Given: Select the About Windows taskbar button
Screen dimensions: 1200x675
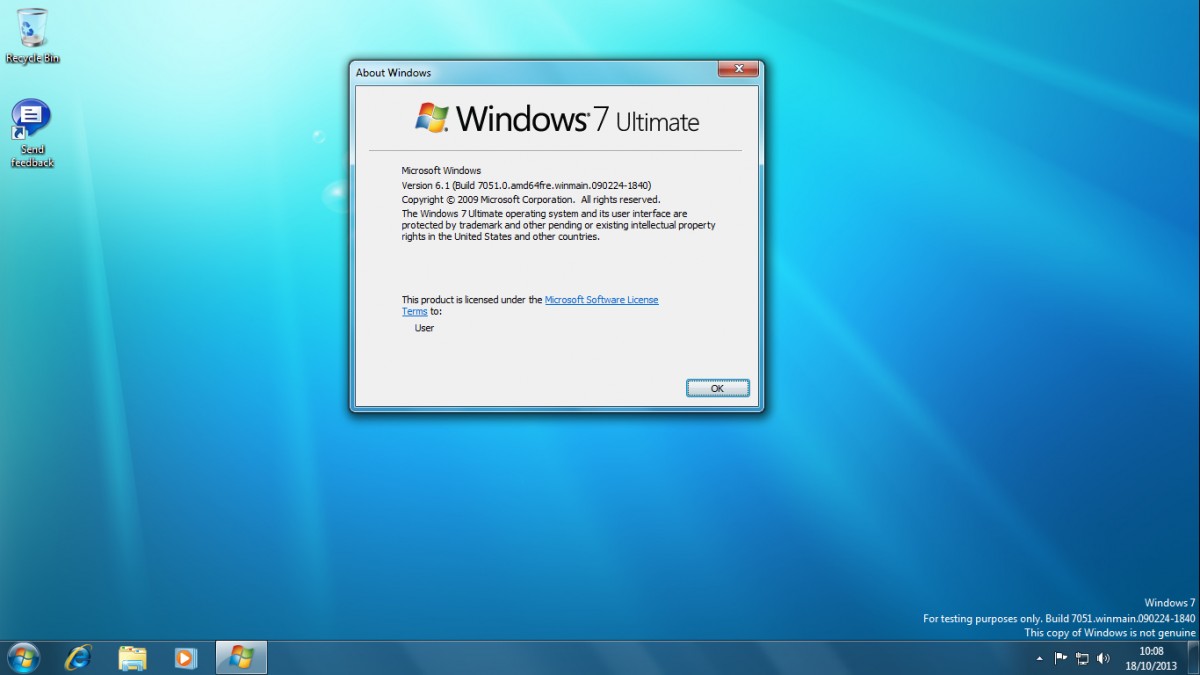Looking at the screenshot, I should (x=241, y=658).
